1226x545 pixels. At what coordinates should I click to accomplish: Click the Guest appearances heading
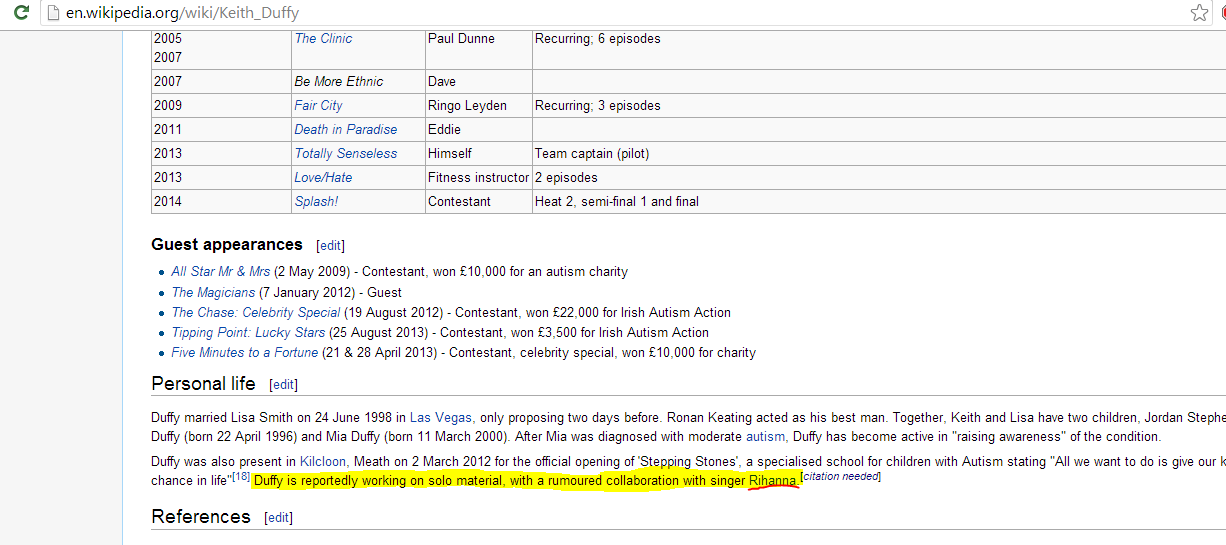click(x=227, y=245)
